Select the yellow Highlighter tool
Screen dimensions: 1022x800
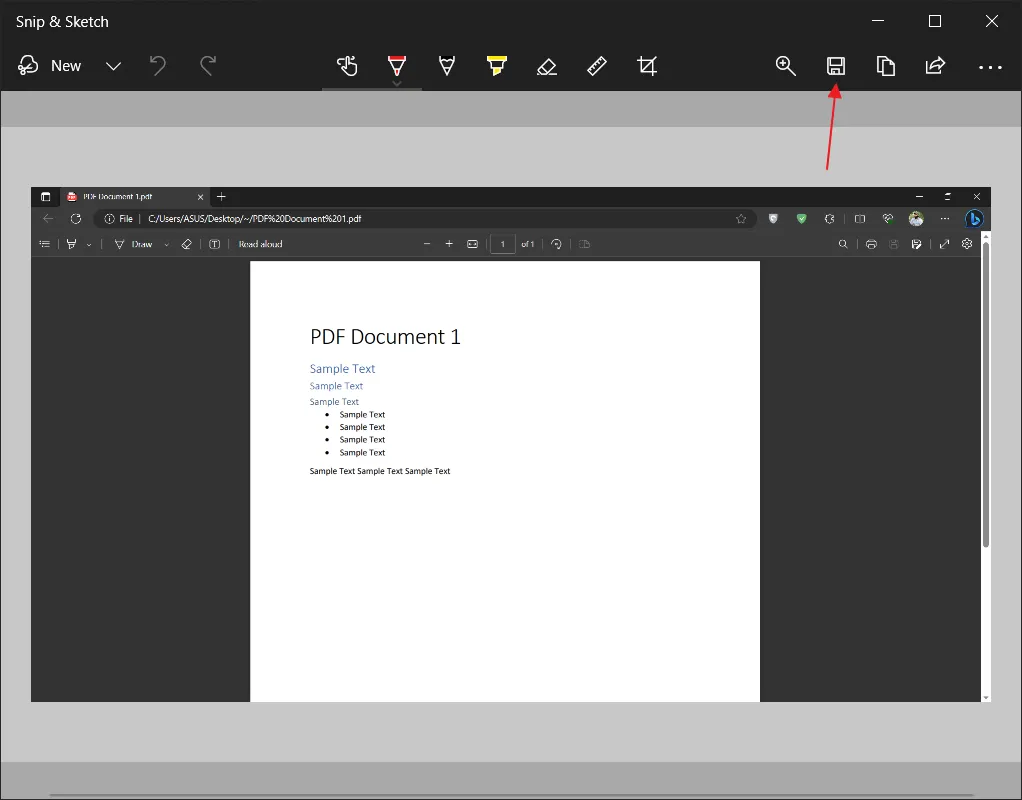497,66
